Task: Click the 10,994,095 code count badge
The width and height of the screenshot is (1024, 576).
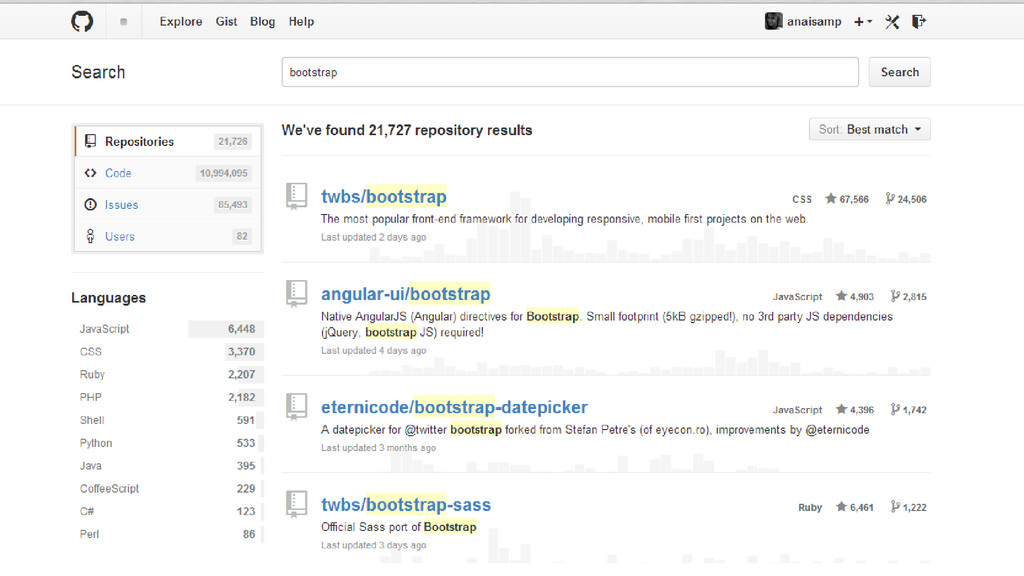Action: 223,173
